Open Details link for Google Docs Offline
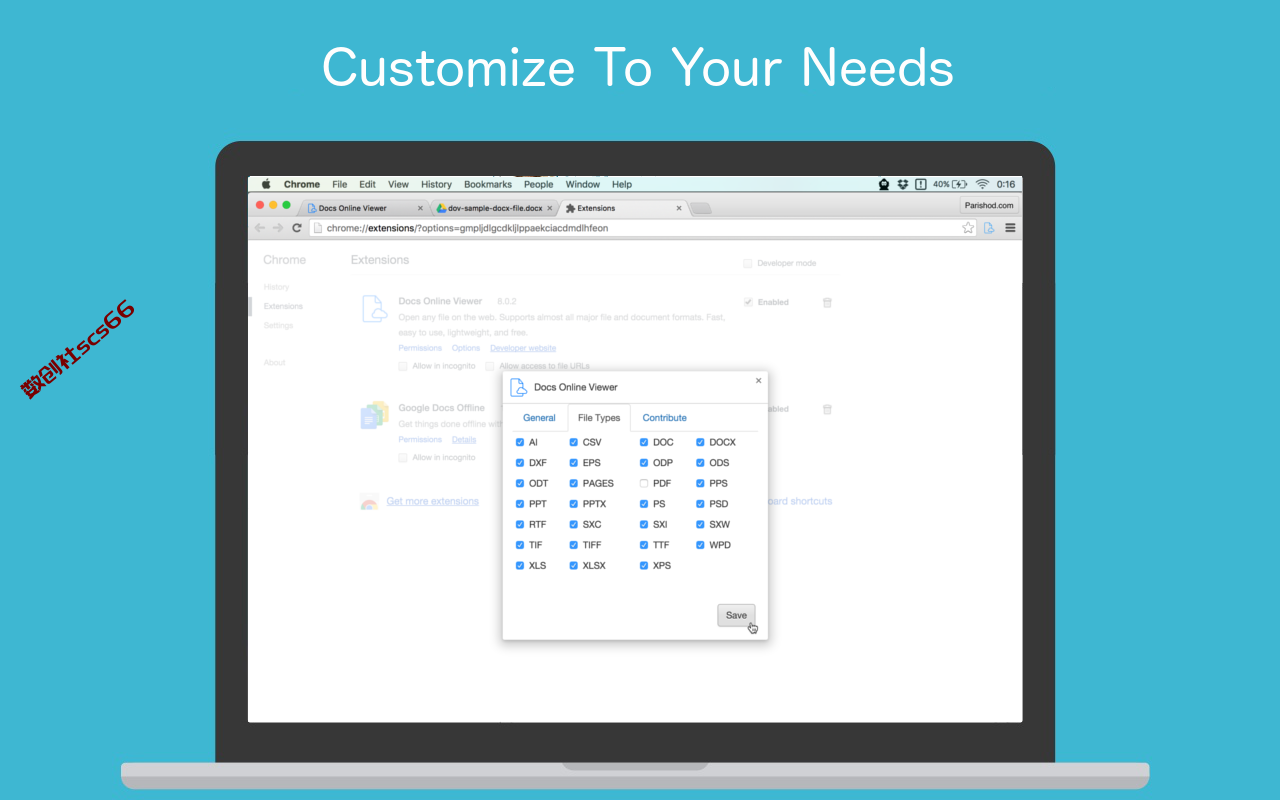1280x800 pixels. click(464, 439)
